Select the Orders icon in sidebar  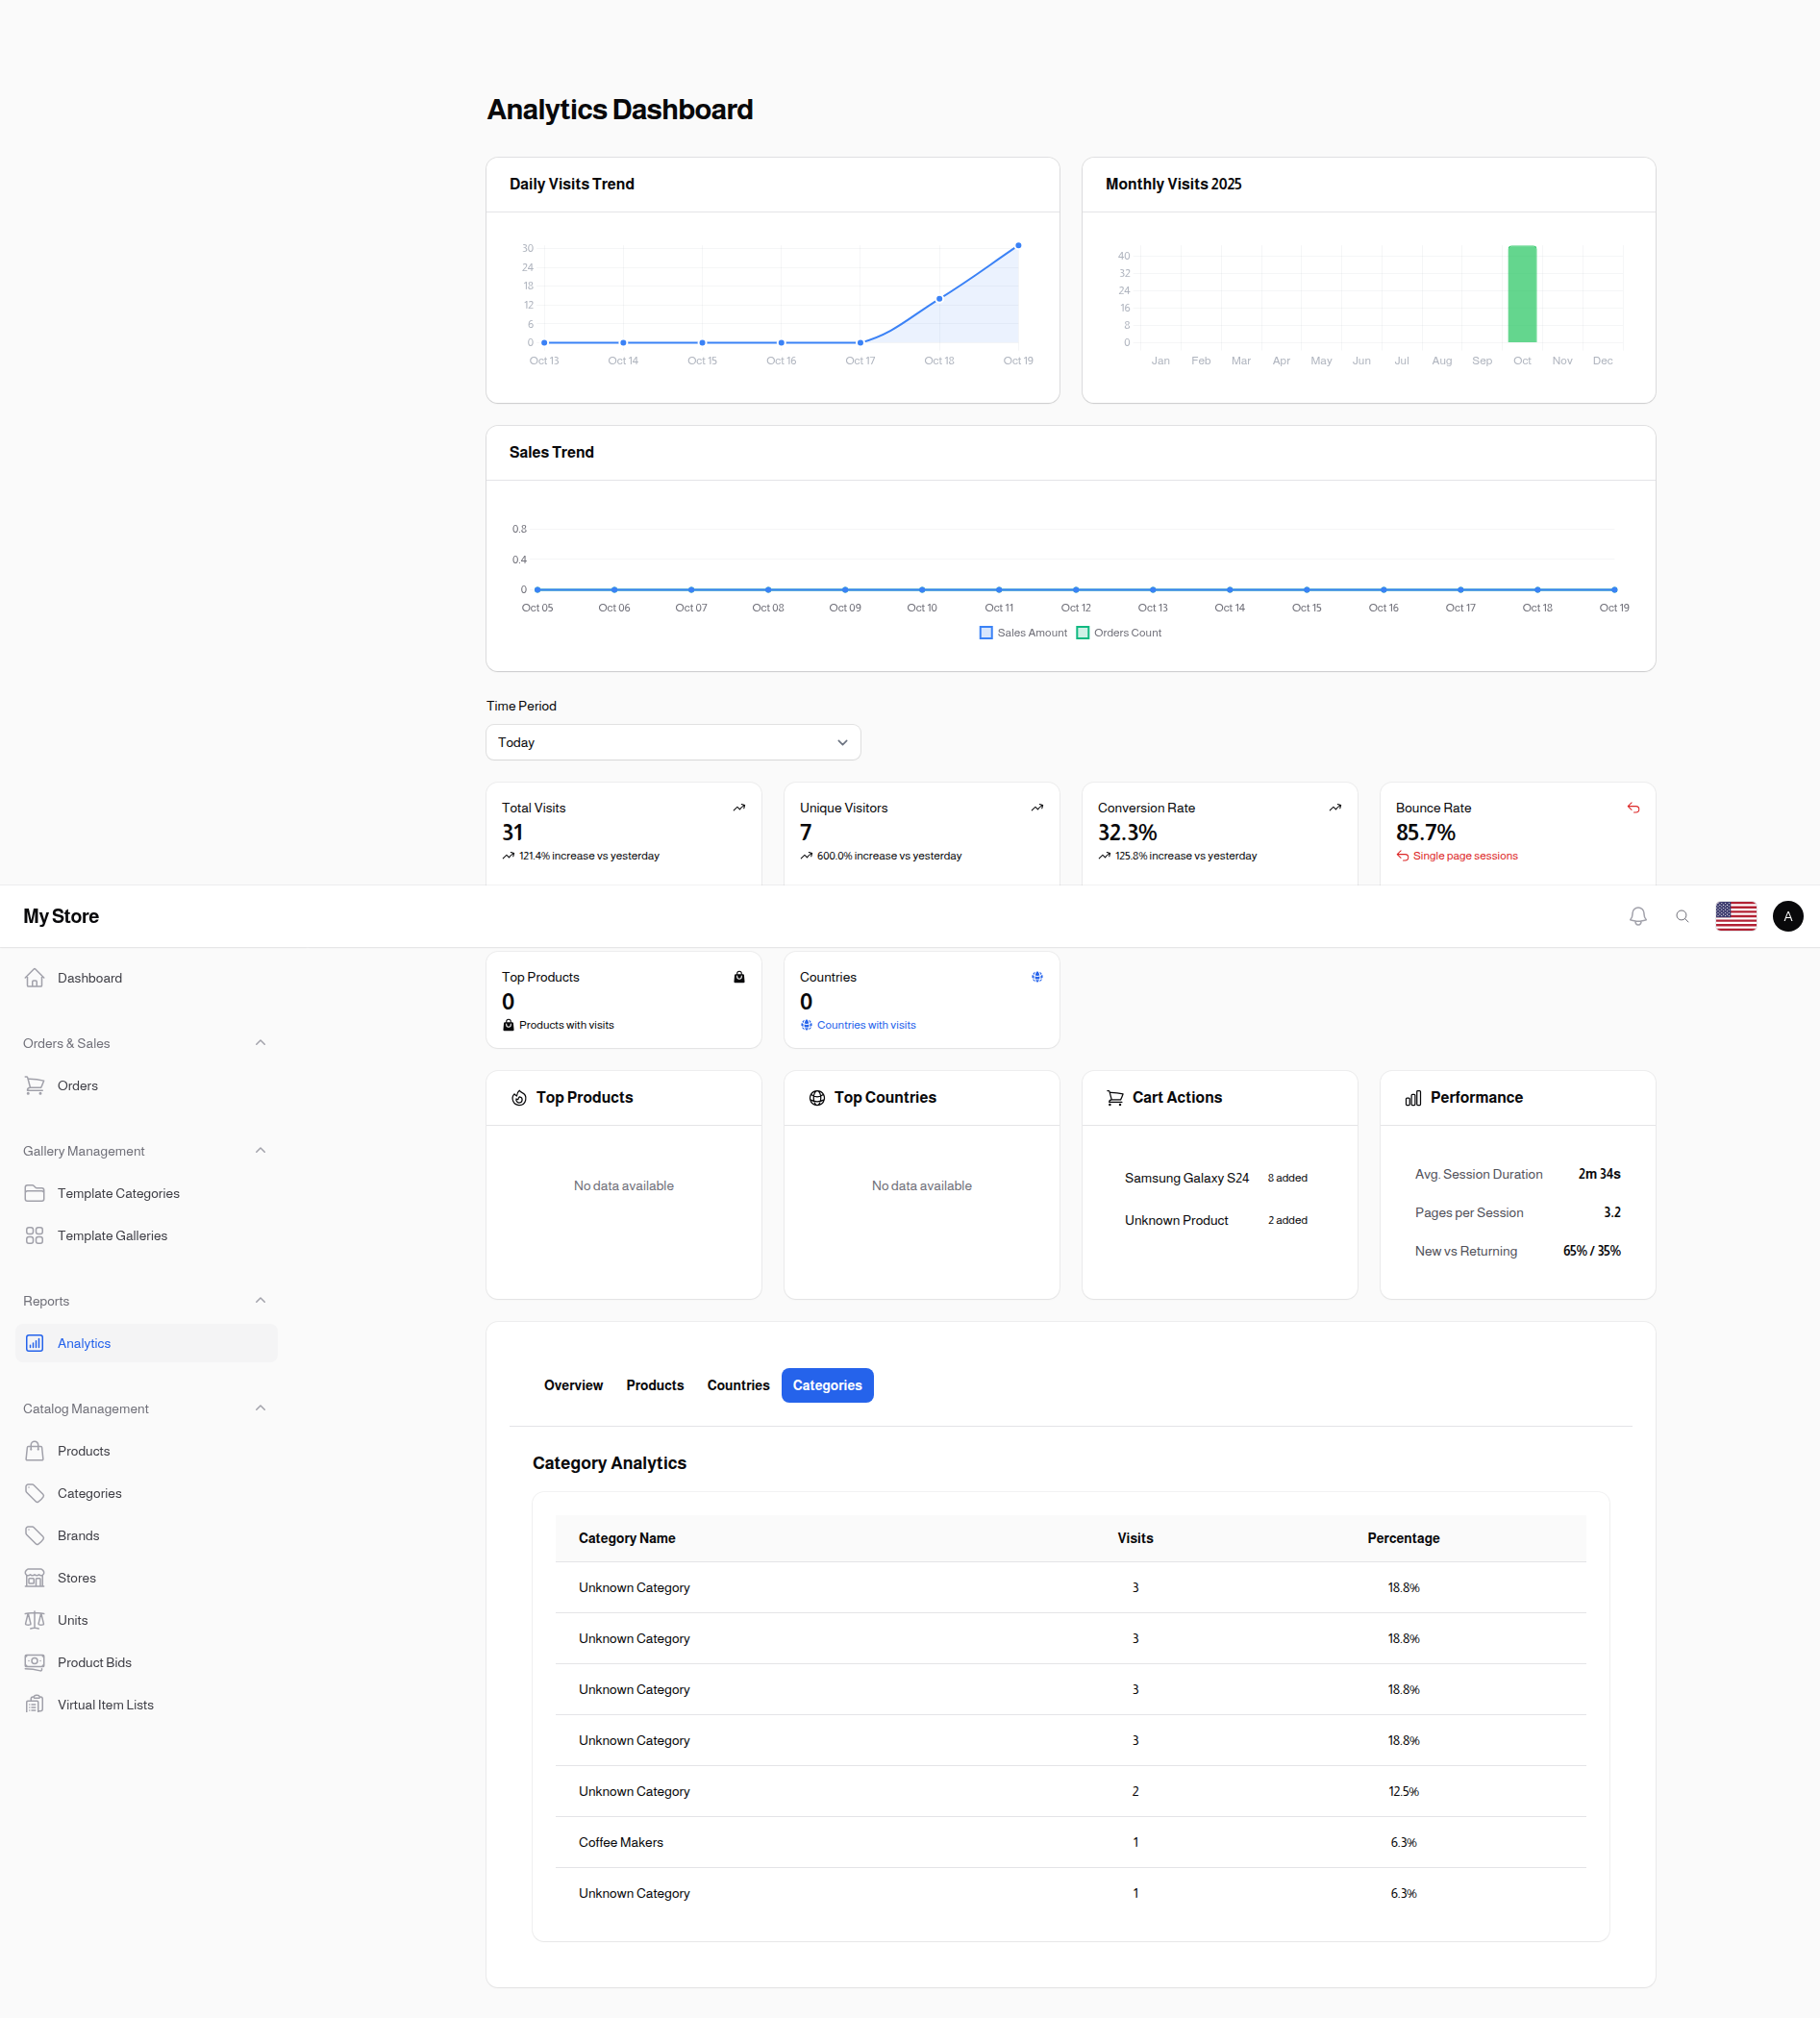(x=35, y=1085)
